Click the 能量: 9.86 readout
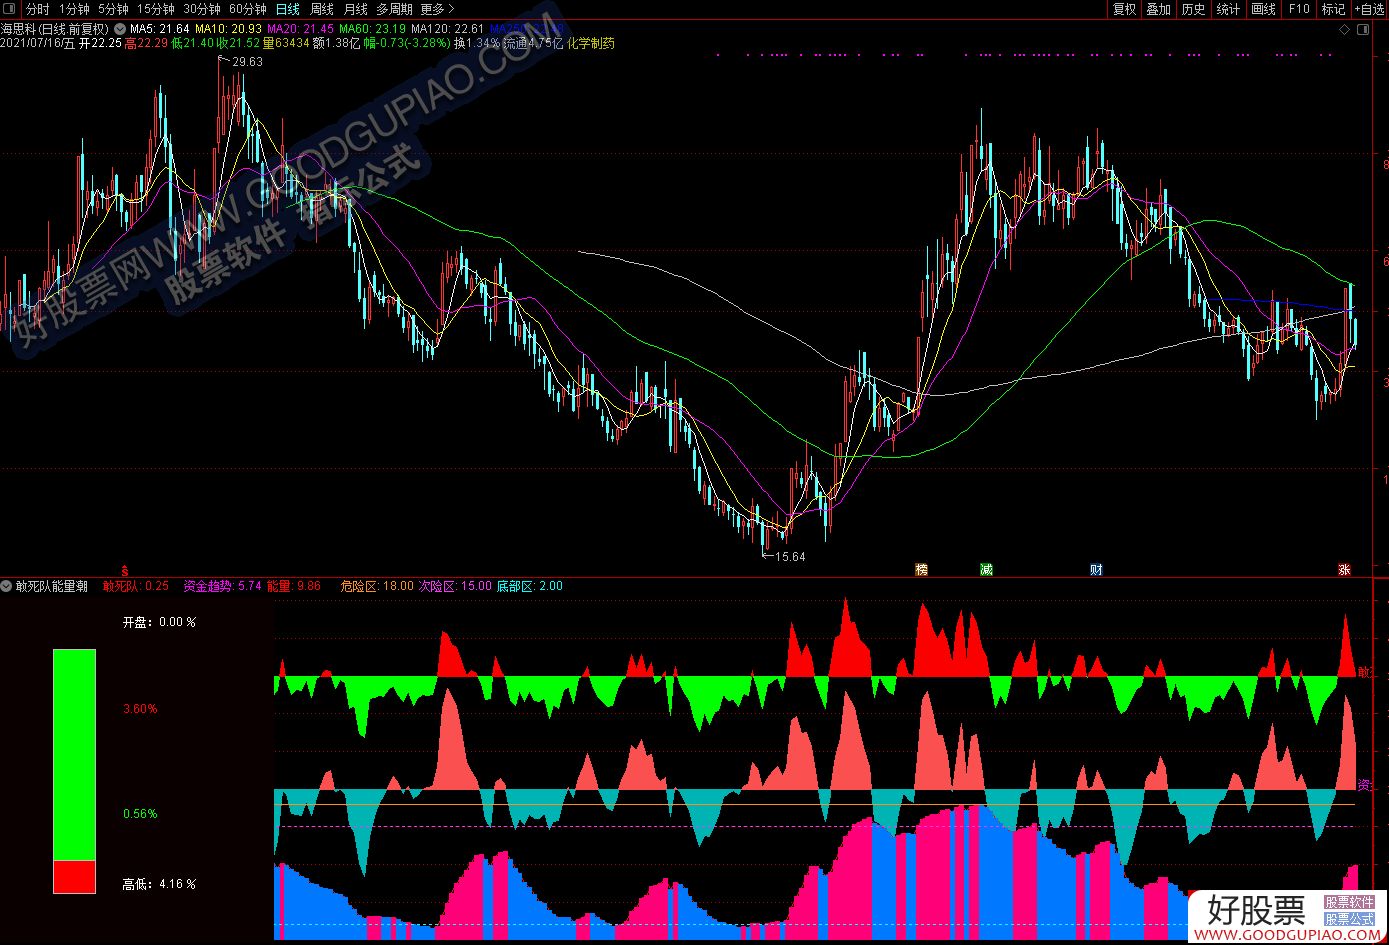 [294, 586]
